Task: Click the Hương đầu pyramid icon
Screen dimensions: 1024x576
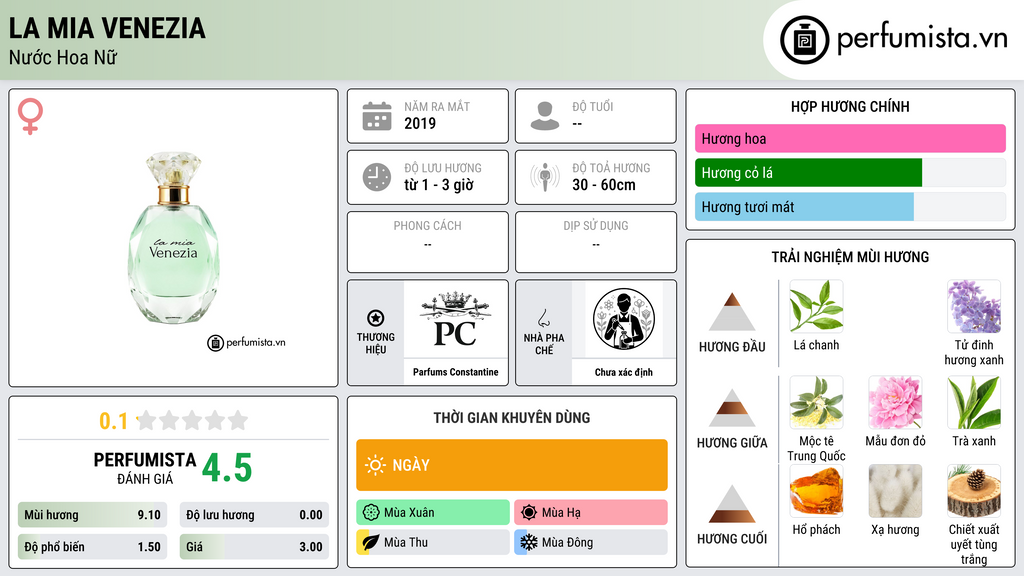Action: tap(732, 312)
